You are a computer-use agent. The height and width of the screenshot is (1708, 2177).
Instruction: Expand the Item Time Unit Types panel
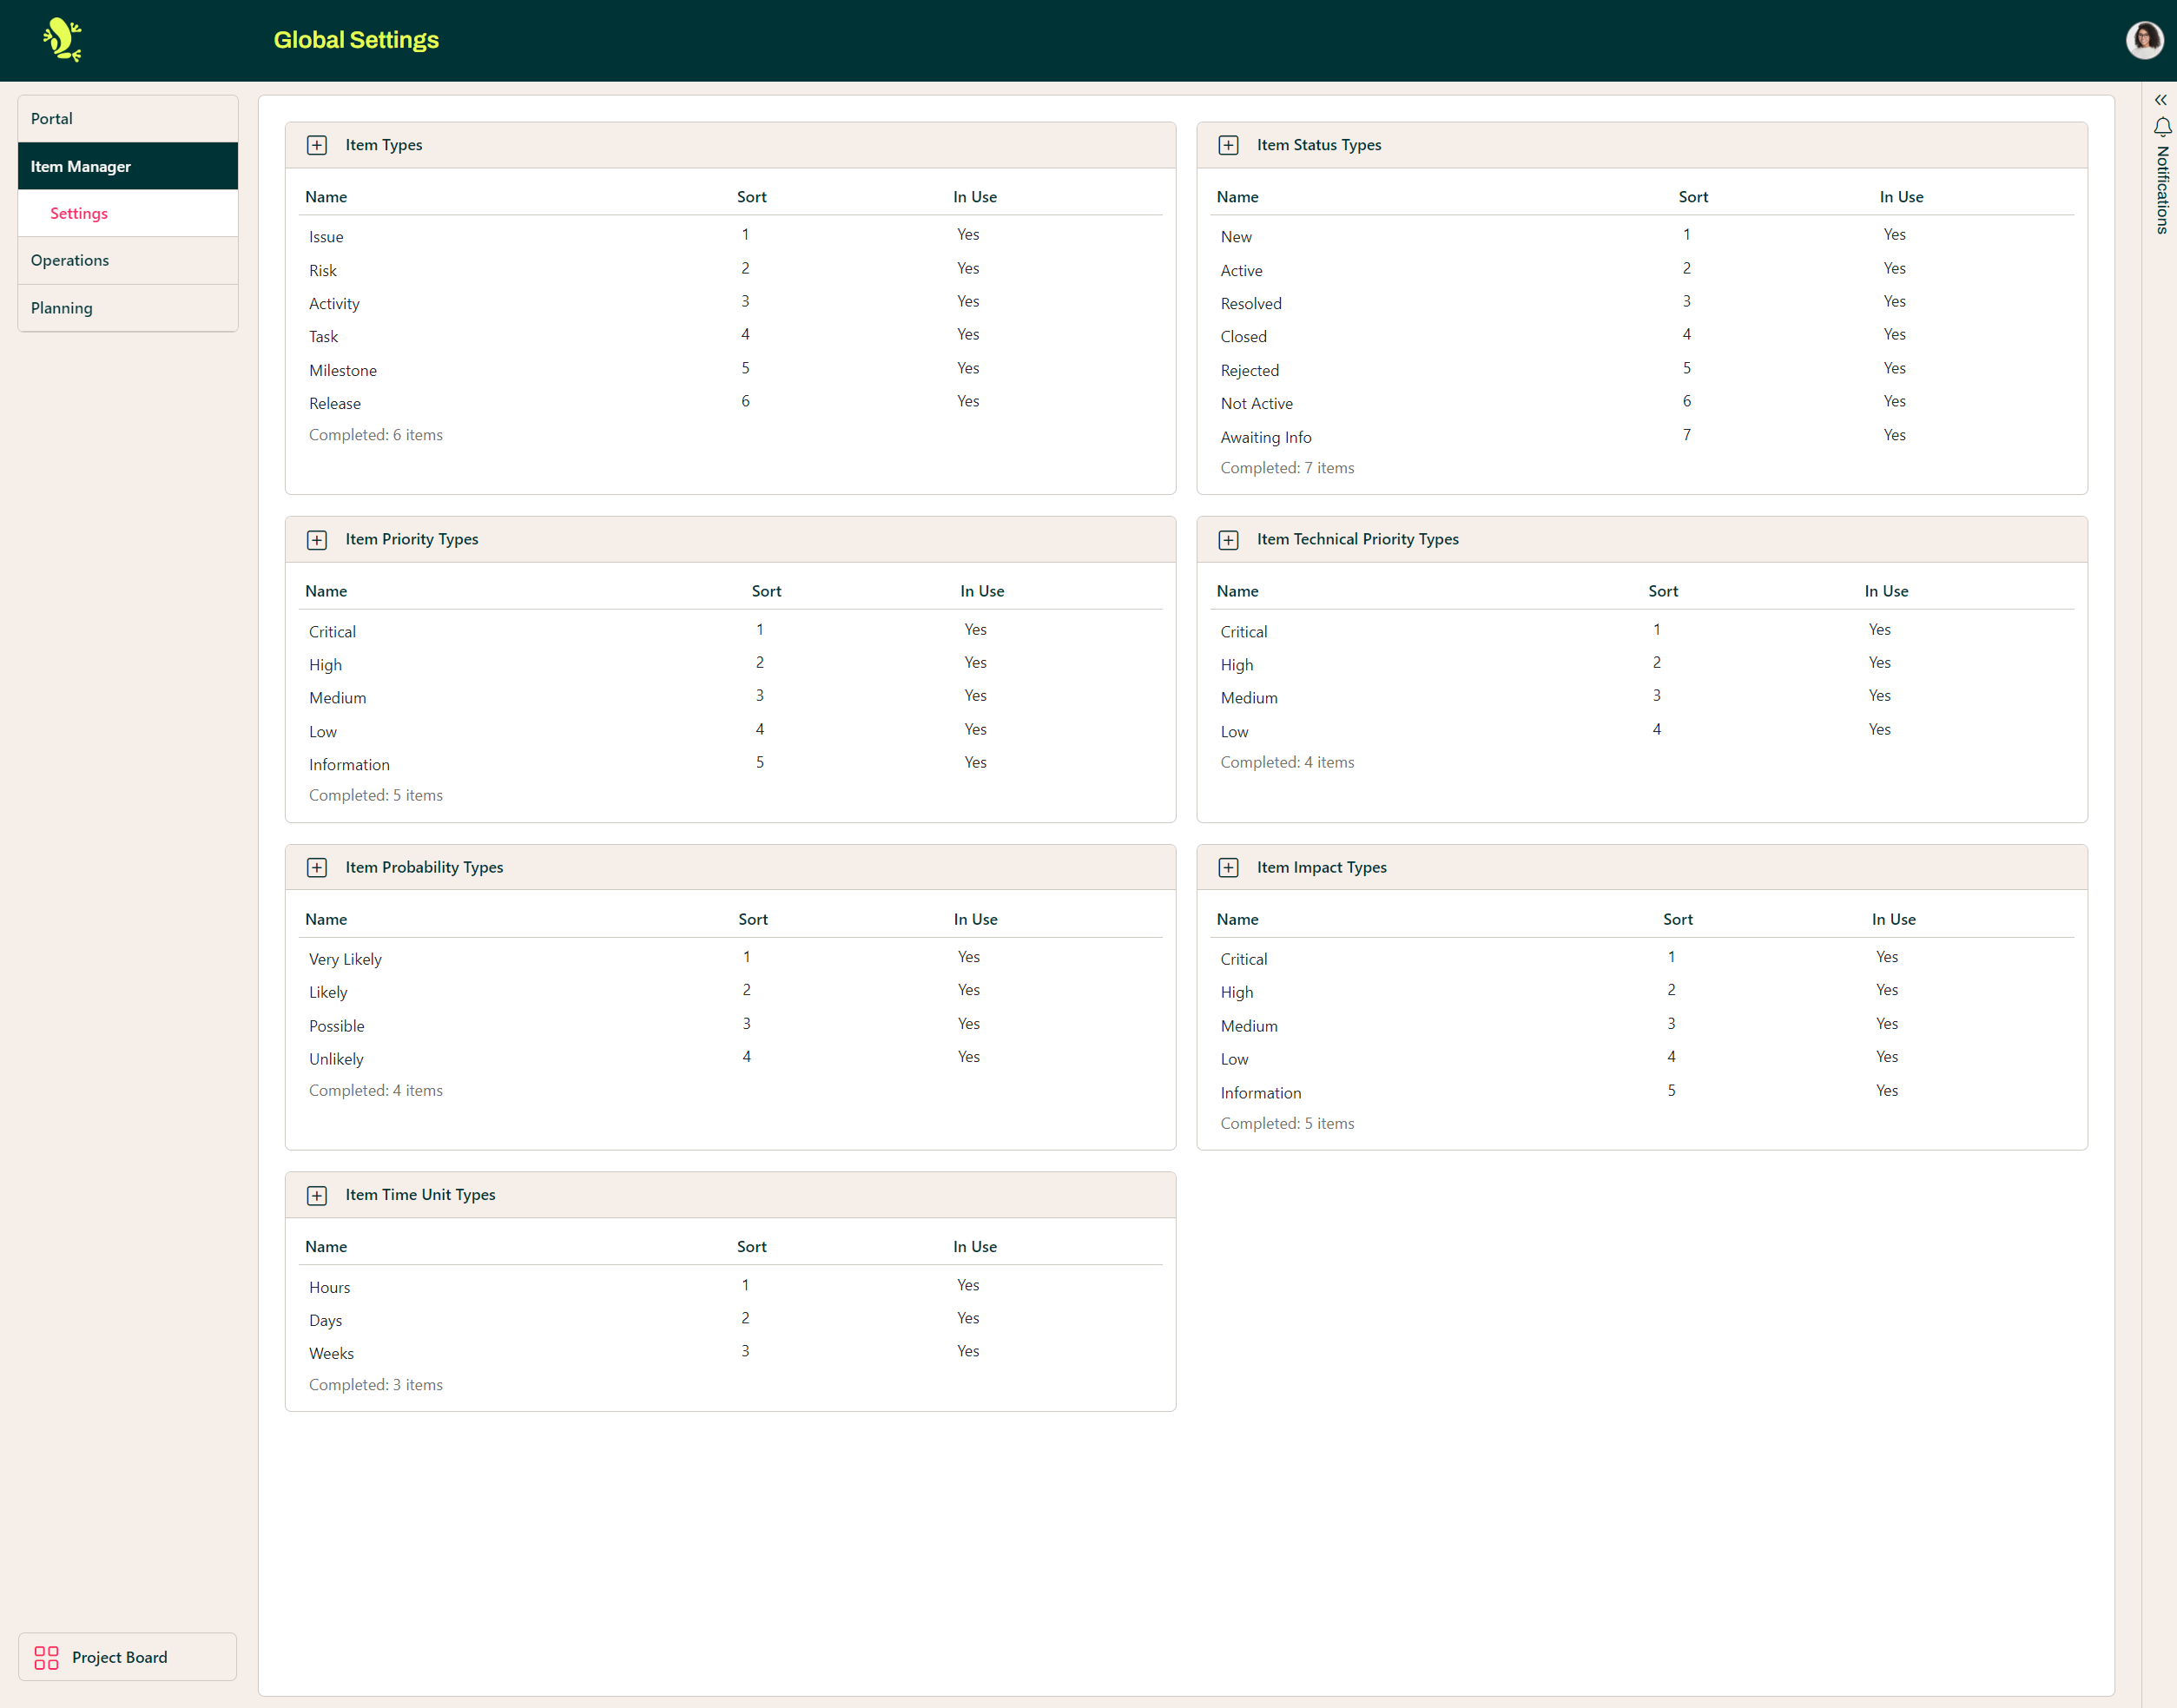pyautogui.click(x=317, y=1195)
